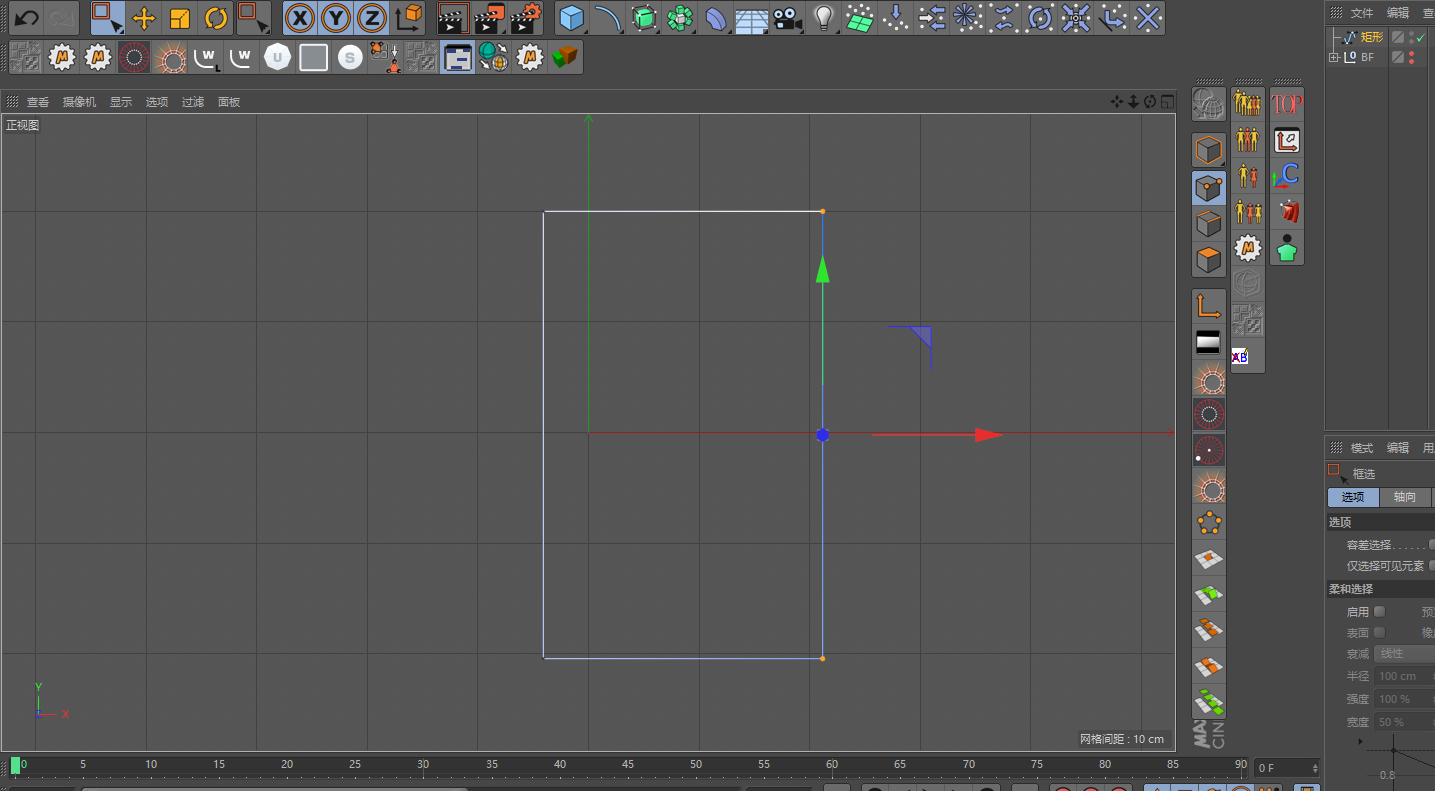
Task: Select the highlighted points mode cube icon
Action: click(1209, 187)
